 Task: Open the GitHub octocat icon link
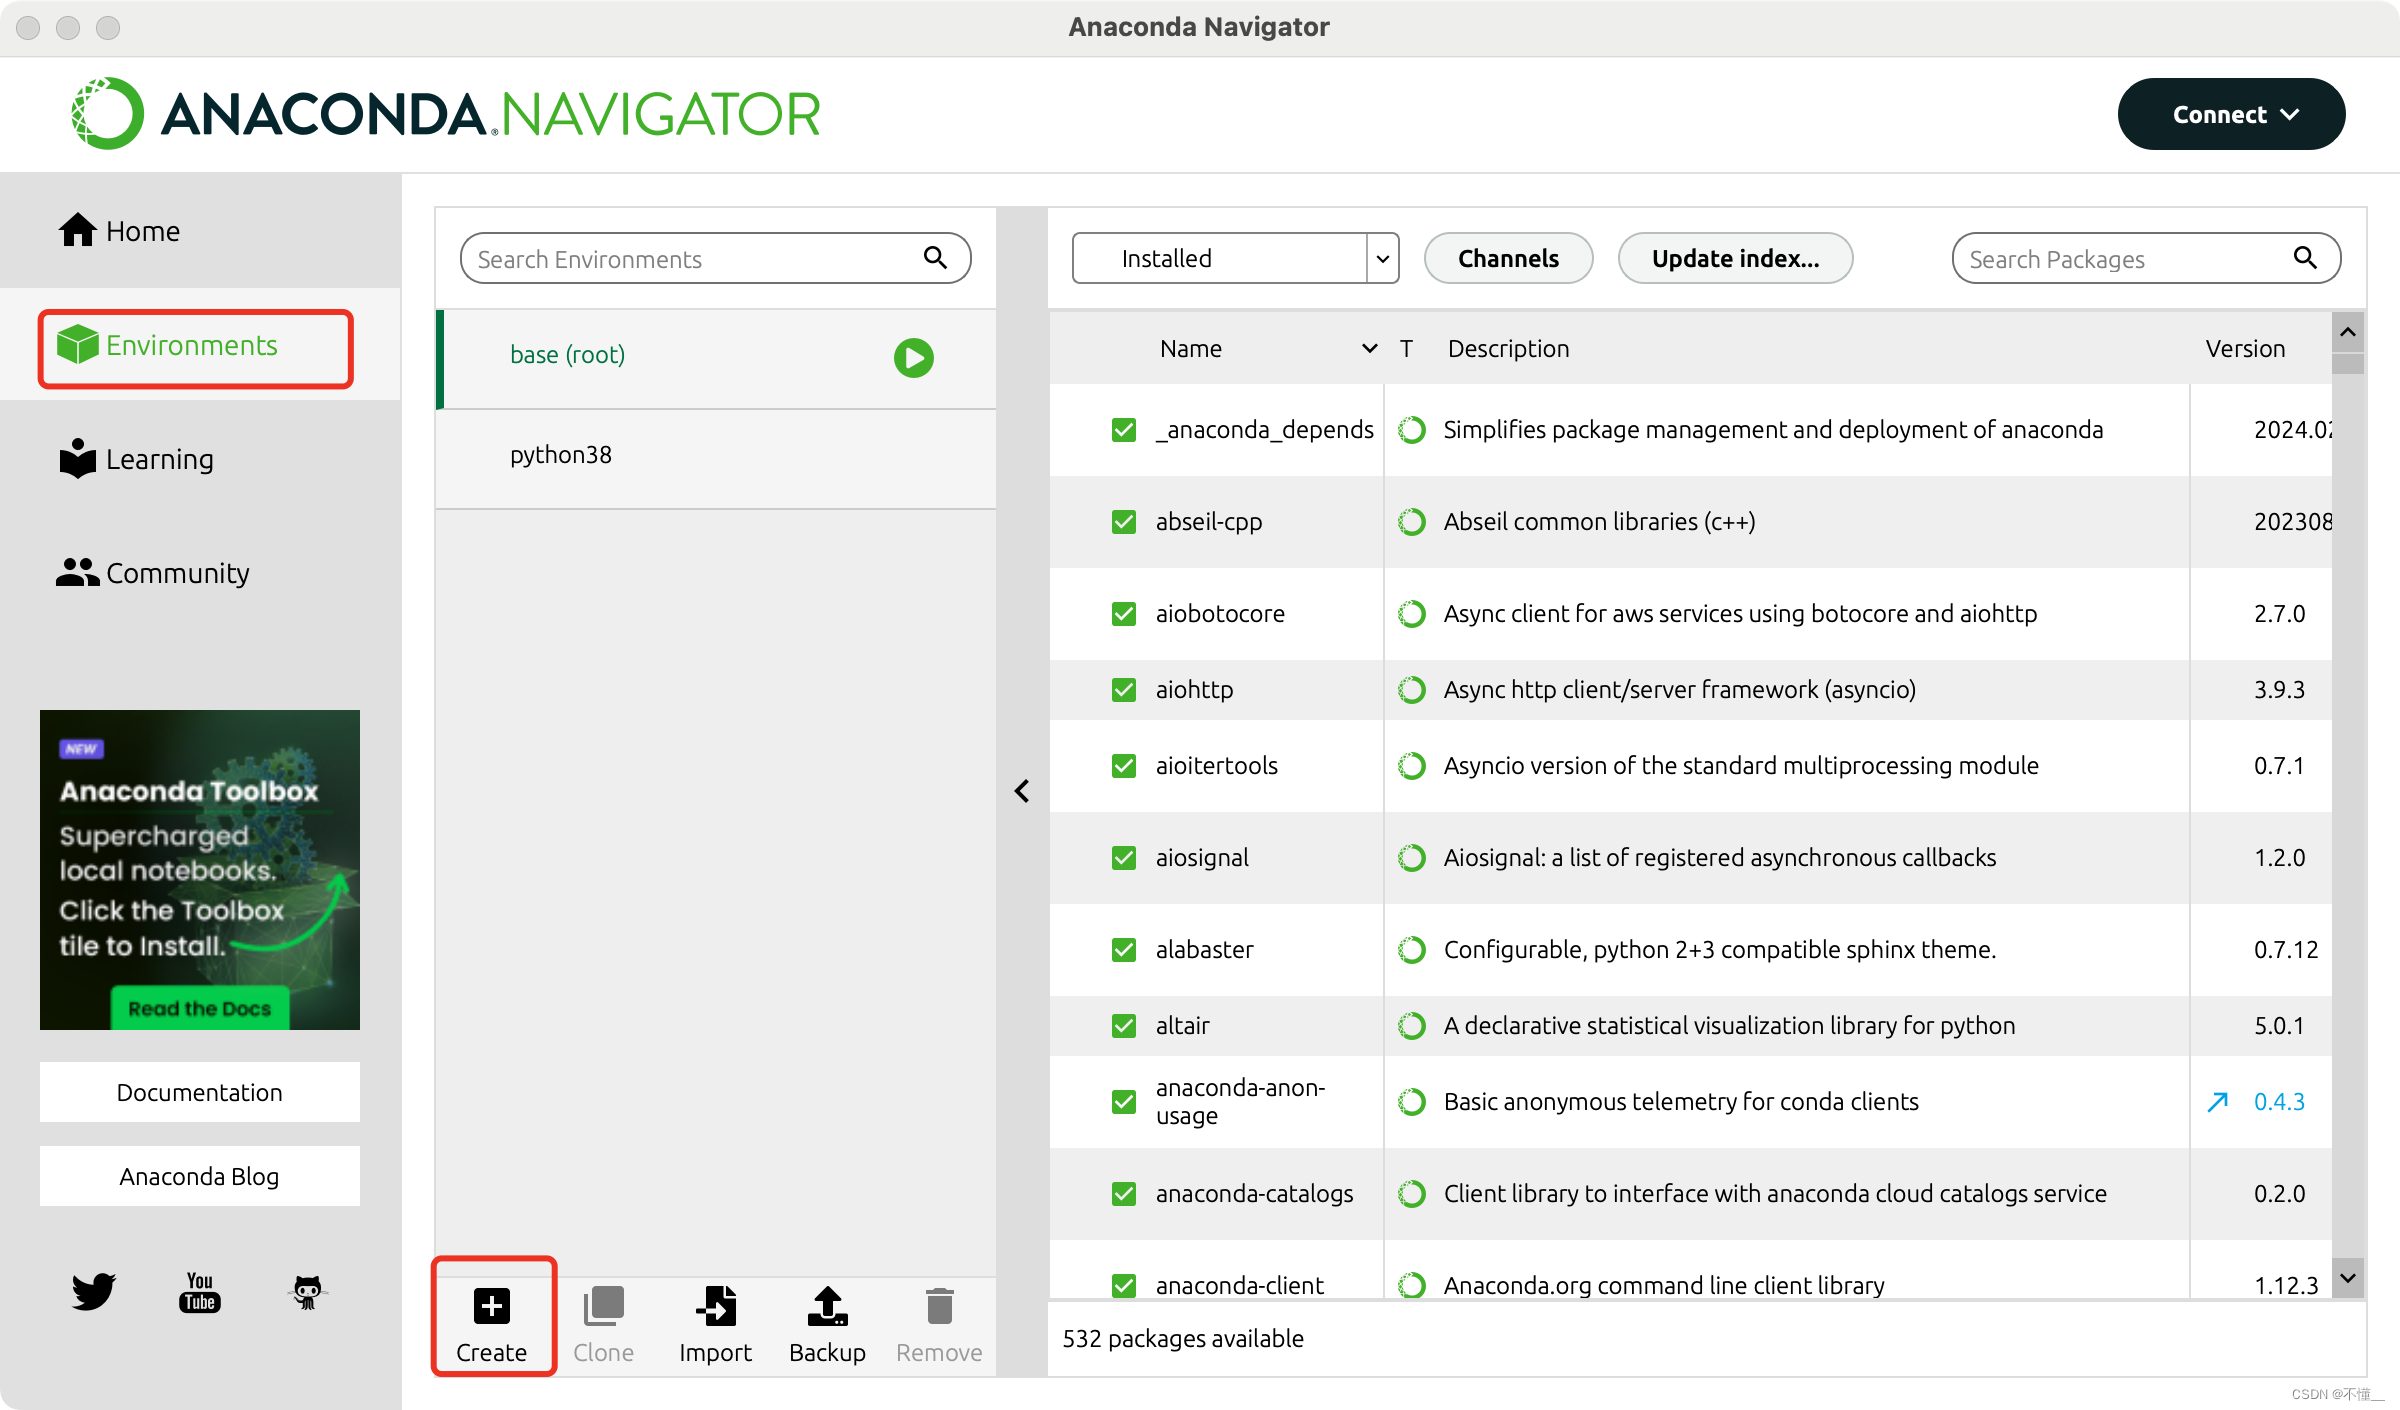click(x=307, y=1291)
